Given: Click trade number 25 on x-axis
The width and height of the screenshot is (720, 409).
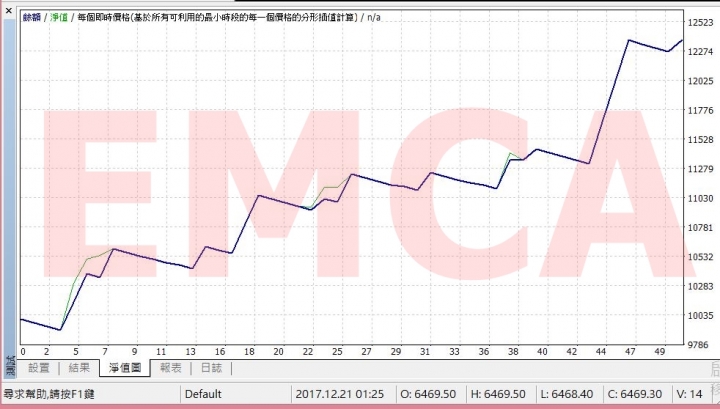Looking at the screenshot, I should coord(337,352).
